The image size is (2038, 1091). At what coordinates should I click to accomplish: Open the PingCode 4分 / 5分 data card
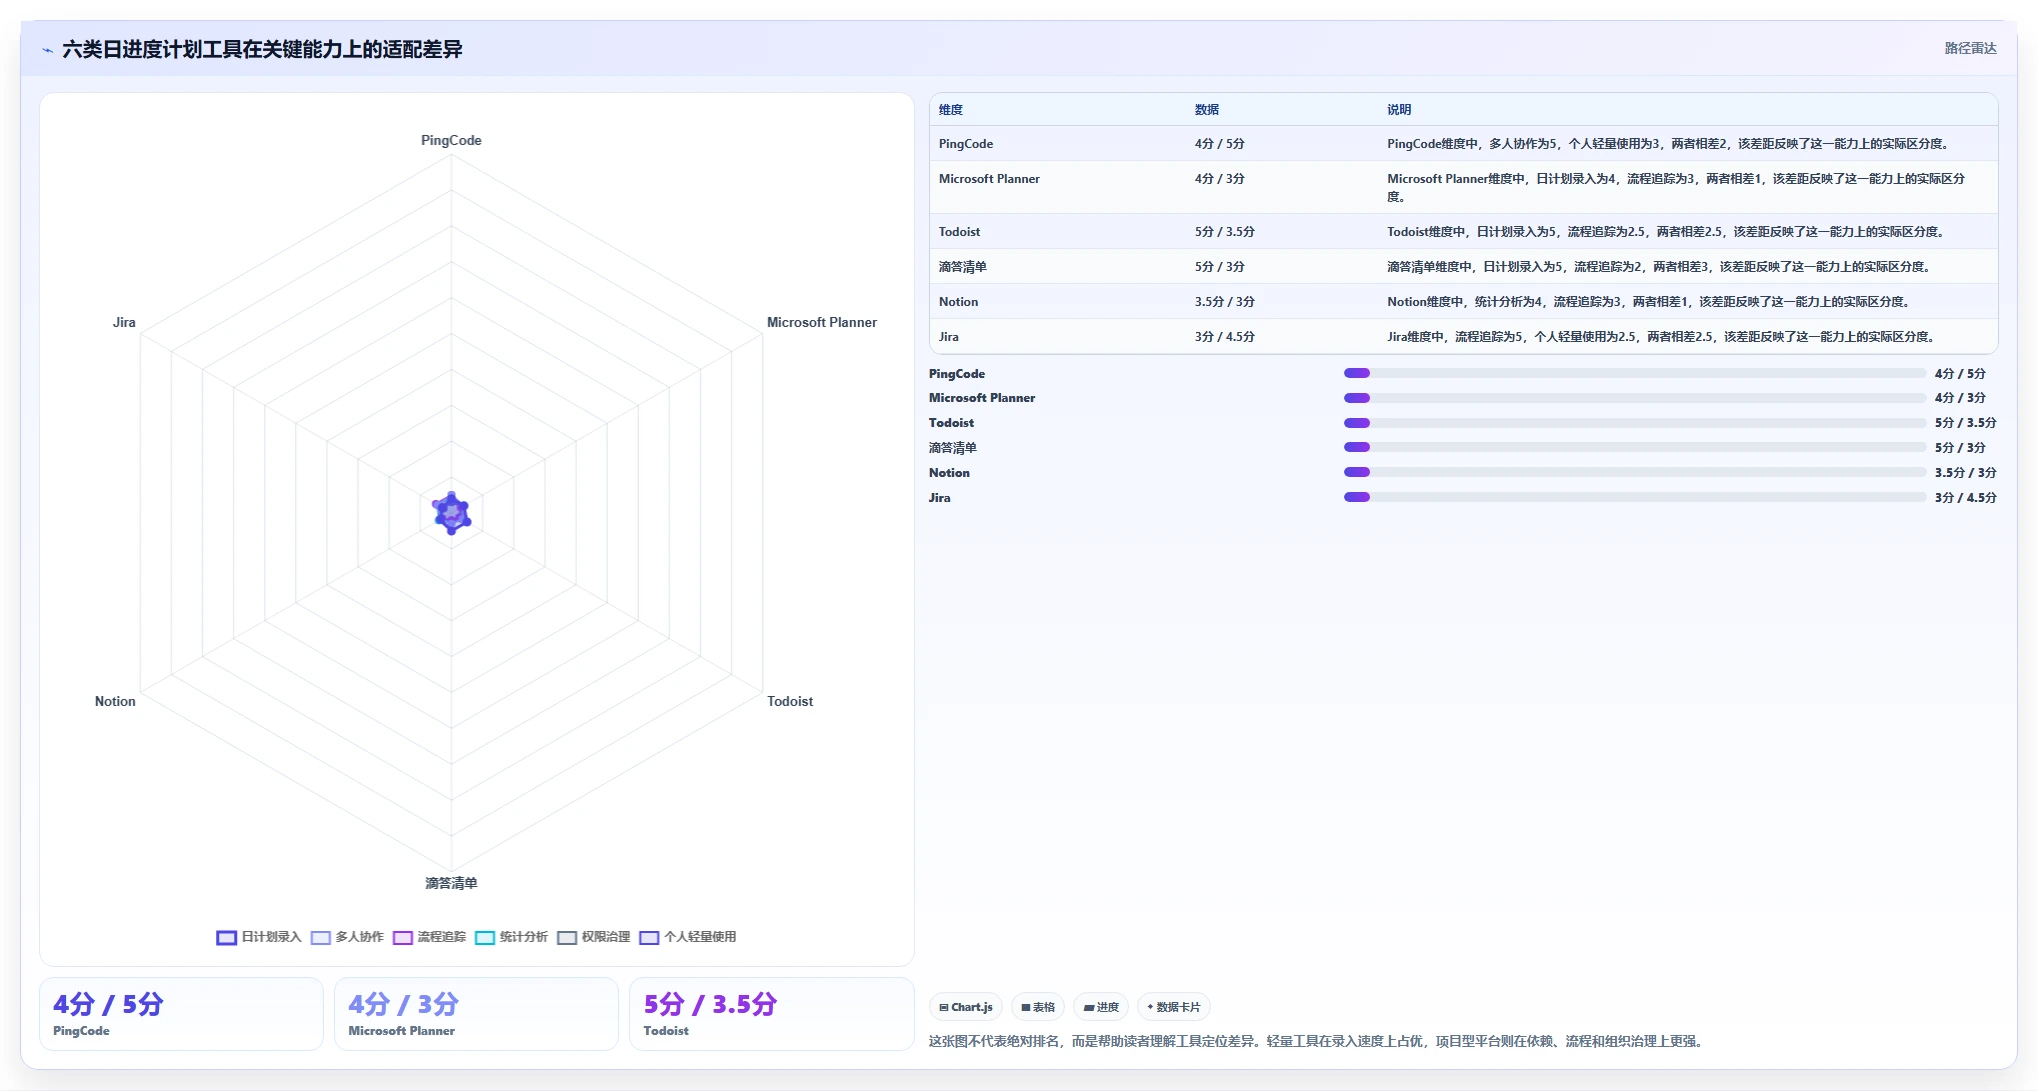pyautogui.click(x=181, y=1014)
